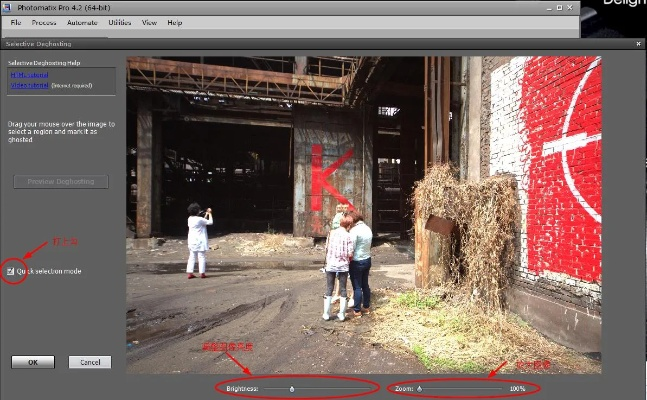
Task: Open the Help menu
Action: (x=175, y=22)
